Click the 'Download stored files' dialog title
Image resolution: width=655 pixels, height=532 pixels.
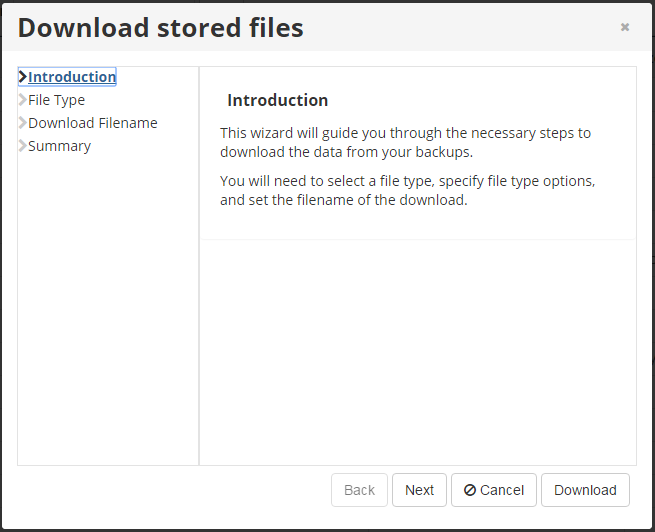(161, 28)
